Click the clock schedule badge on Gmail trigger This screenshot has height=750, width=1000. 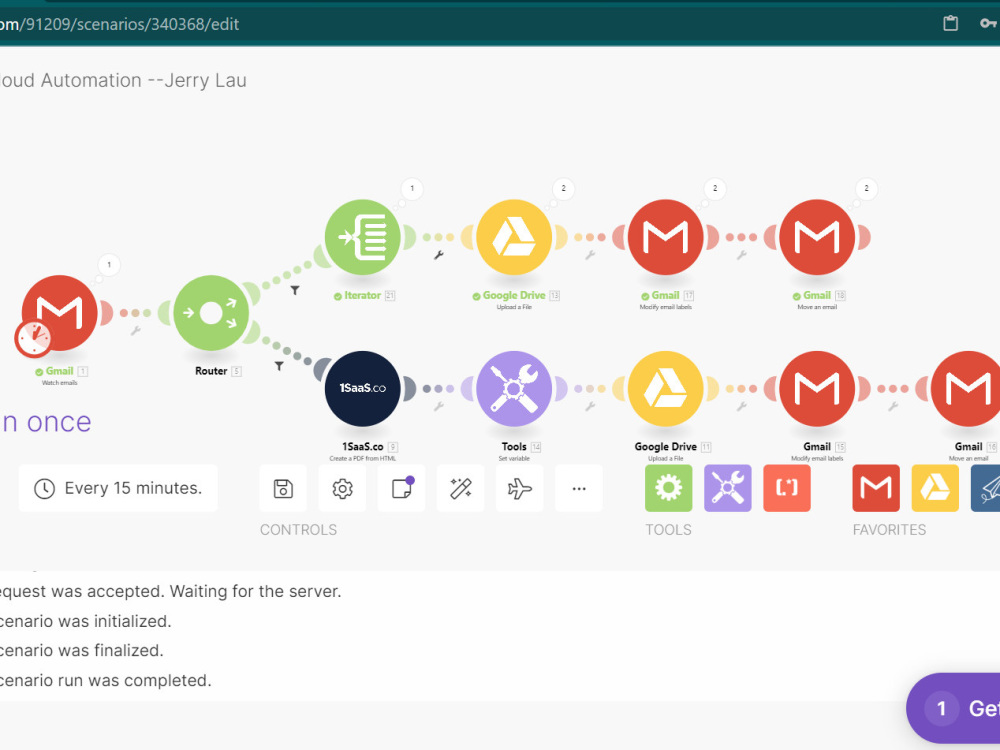pos(33,339)
